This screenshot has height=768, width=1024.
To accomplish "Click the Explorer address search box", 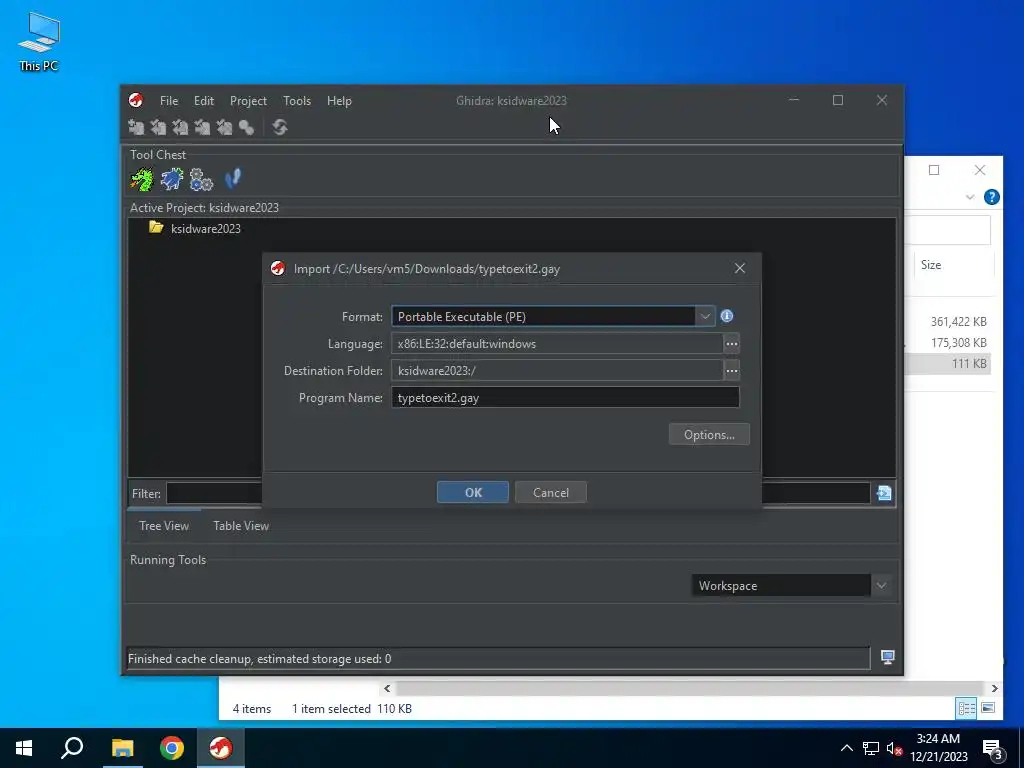I will [948, 230].
